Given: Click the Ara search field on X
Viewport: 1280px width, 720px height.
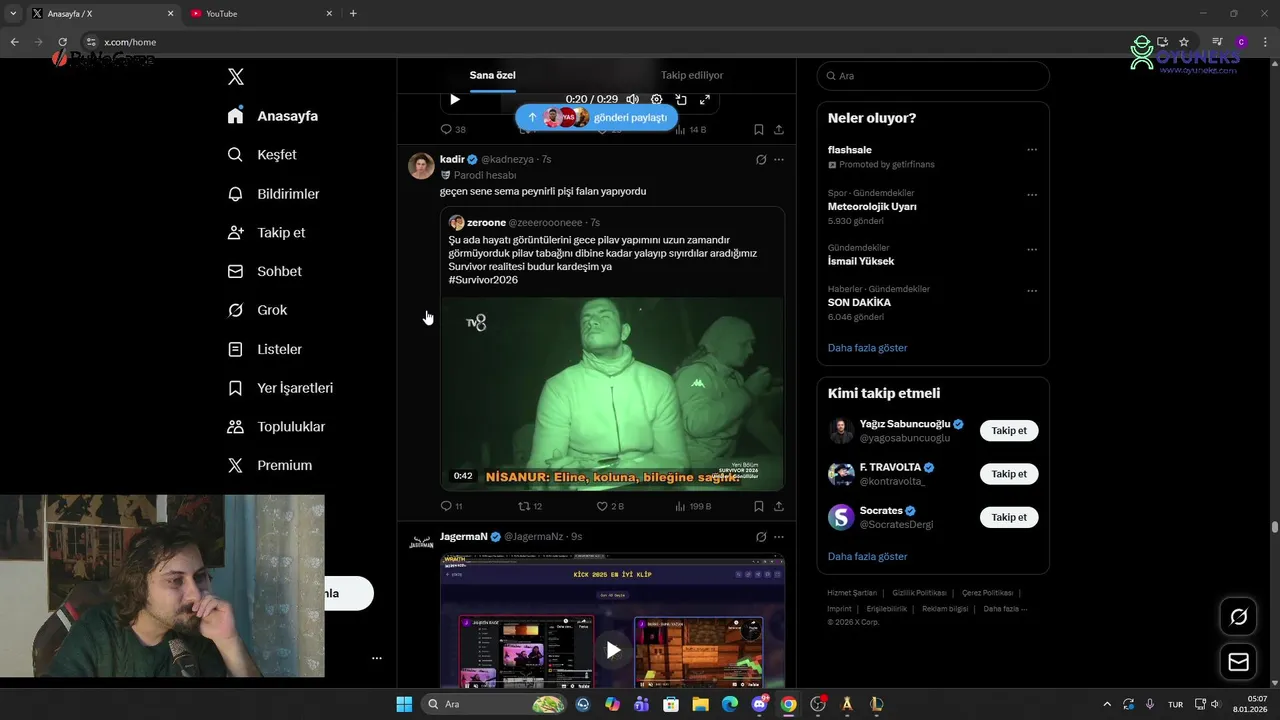Looking at the screenshot, I should click(x=933, y=76).
